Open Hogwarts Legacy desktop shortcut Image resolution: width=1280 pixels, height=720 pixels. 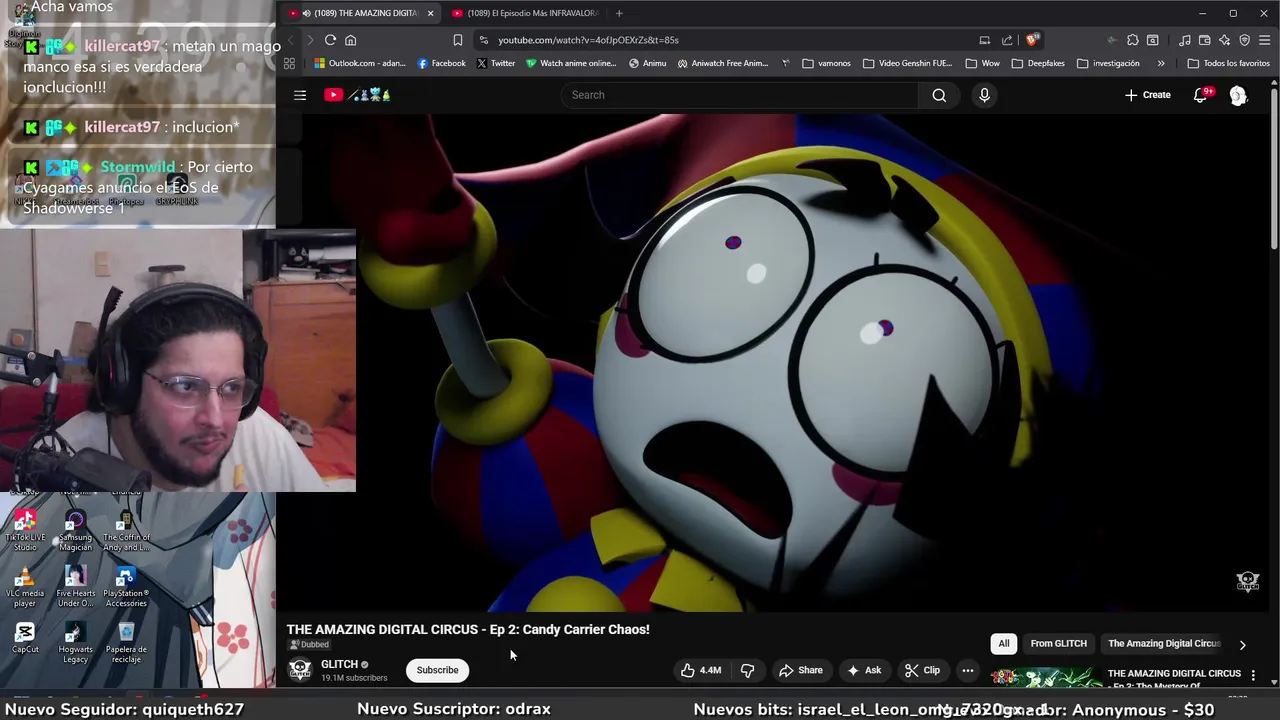(x=75, y=643)
